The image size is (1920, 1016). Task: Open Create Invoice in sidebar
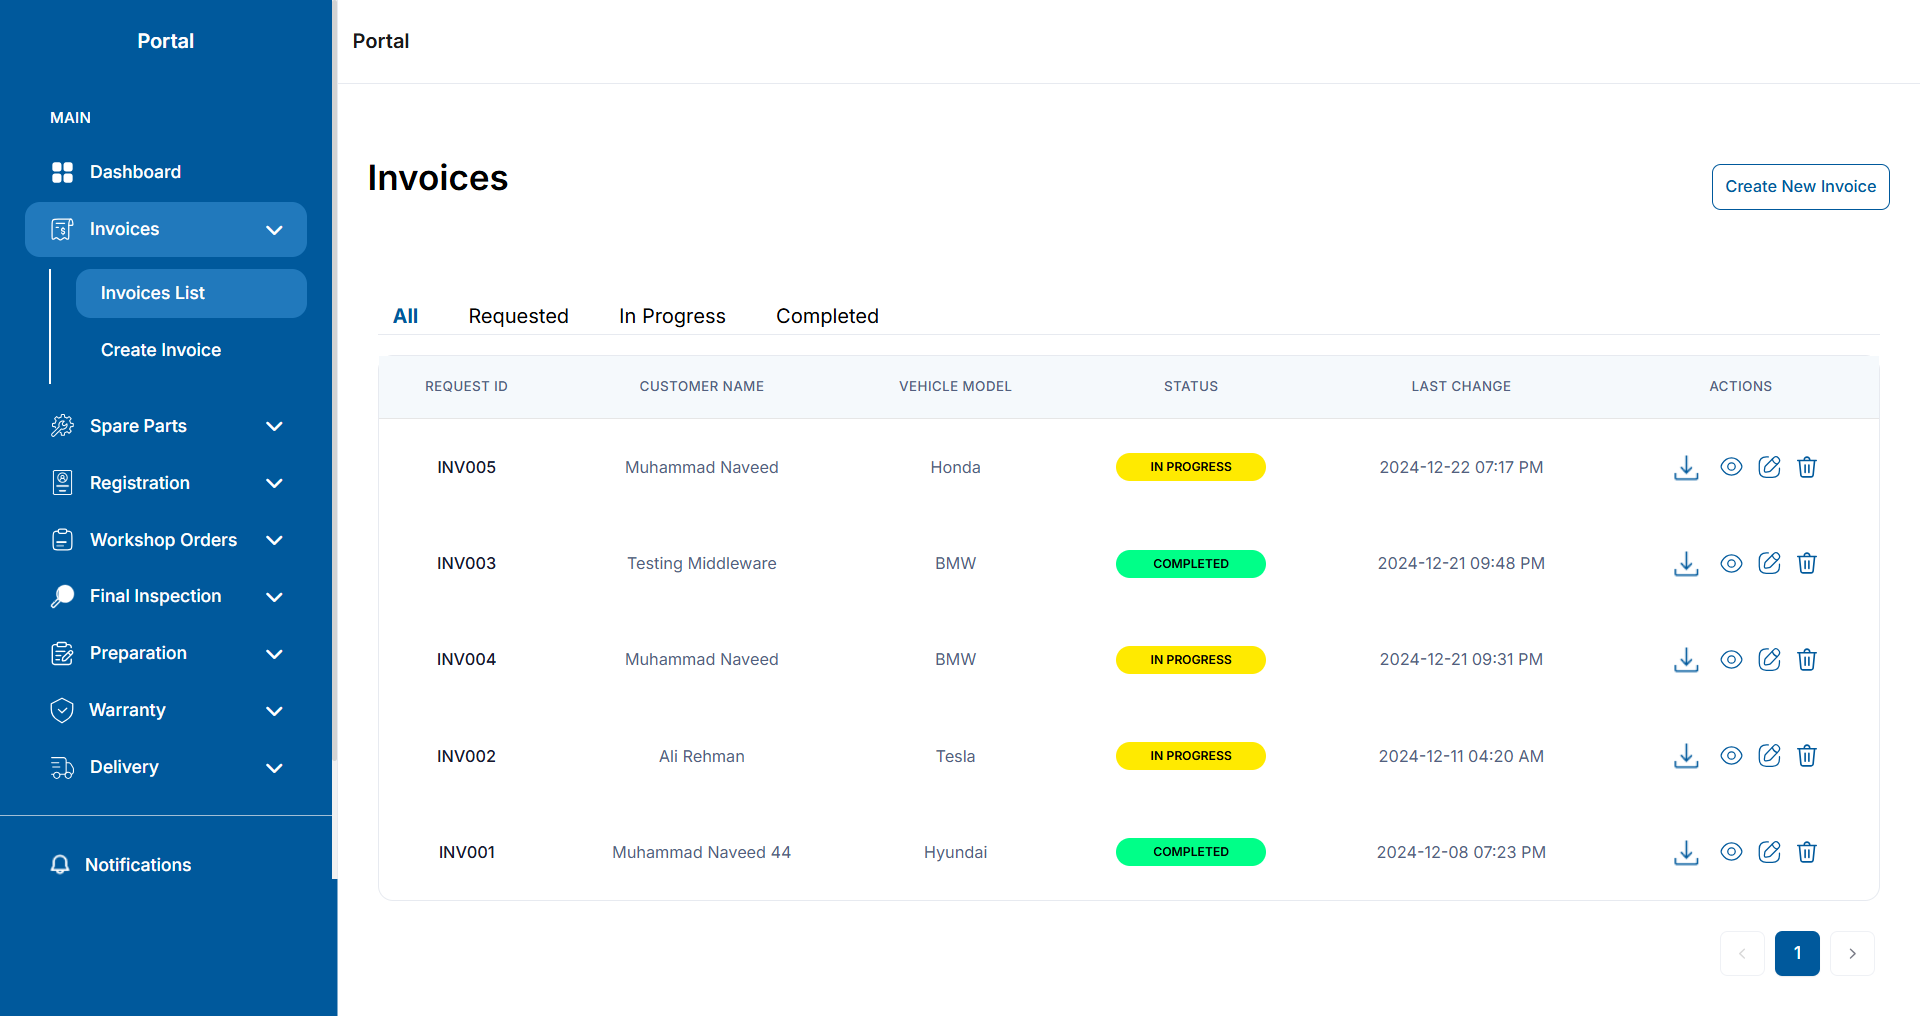click(161, 350)
